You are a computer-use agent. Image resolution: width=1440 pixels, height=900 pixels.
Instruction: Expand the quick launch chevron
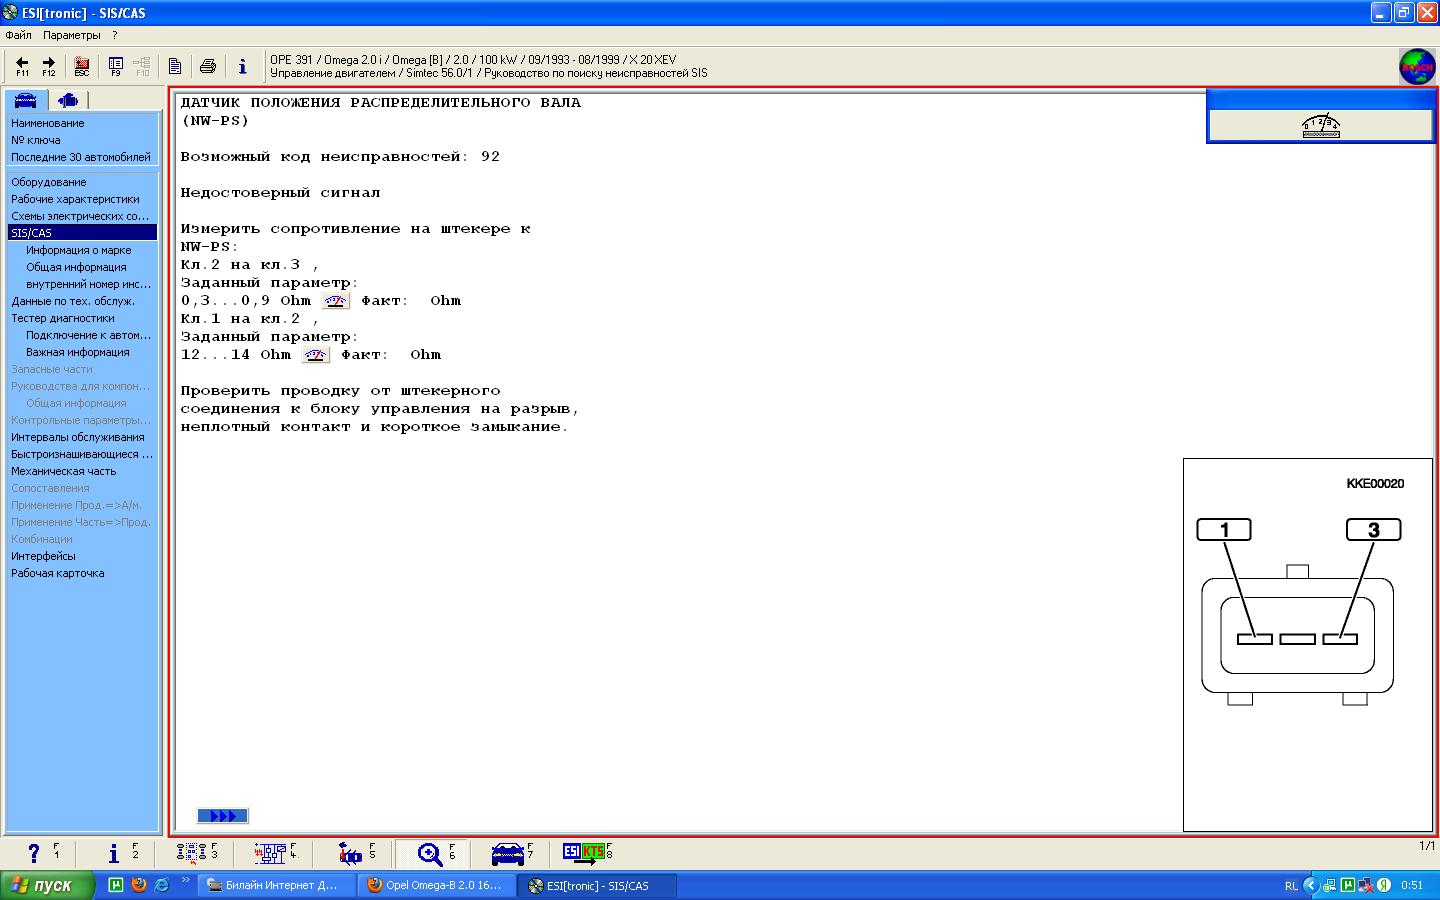pyautogui.click(x=186, y=882)
